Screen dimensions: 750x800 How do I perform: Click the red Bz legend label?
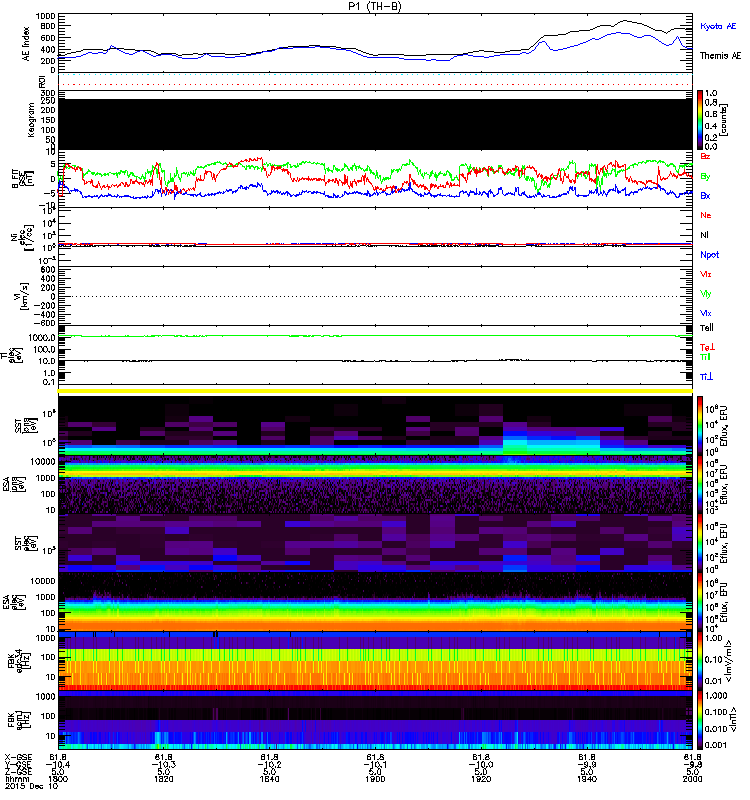(x=705, y=157)
